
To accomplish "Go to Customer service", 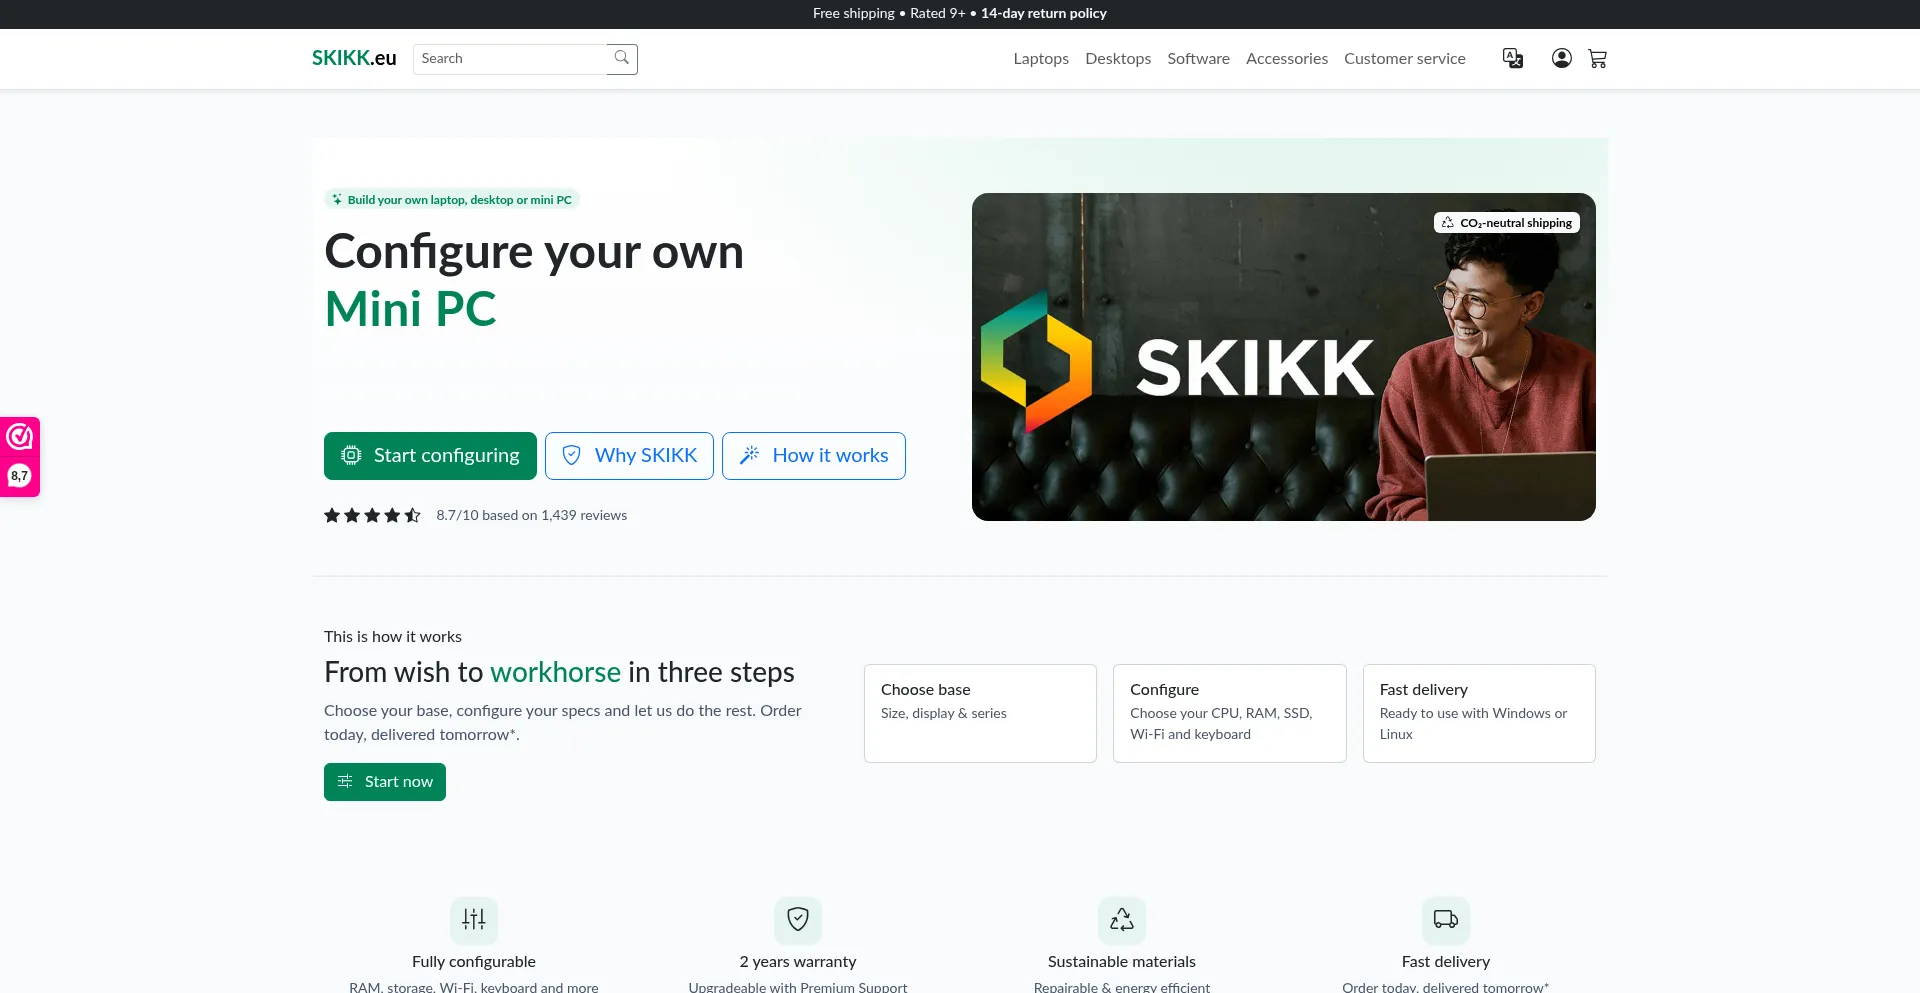I will pos(1404,59).
